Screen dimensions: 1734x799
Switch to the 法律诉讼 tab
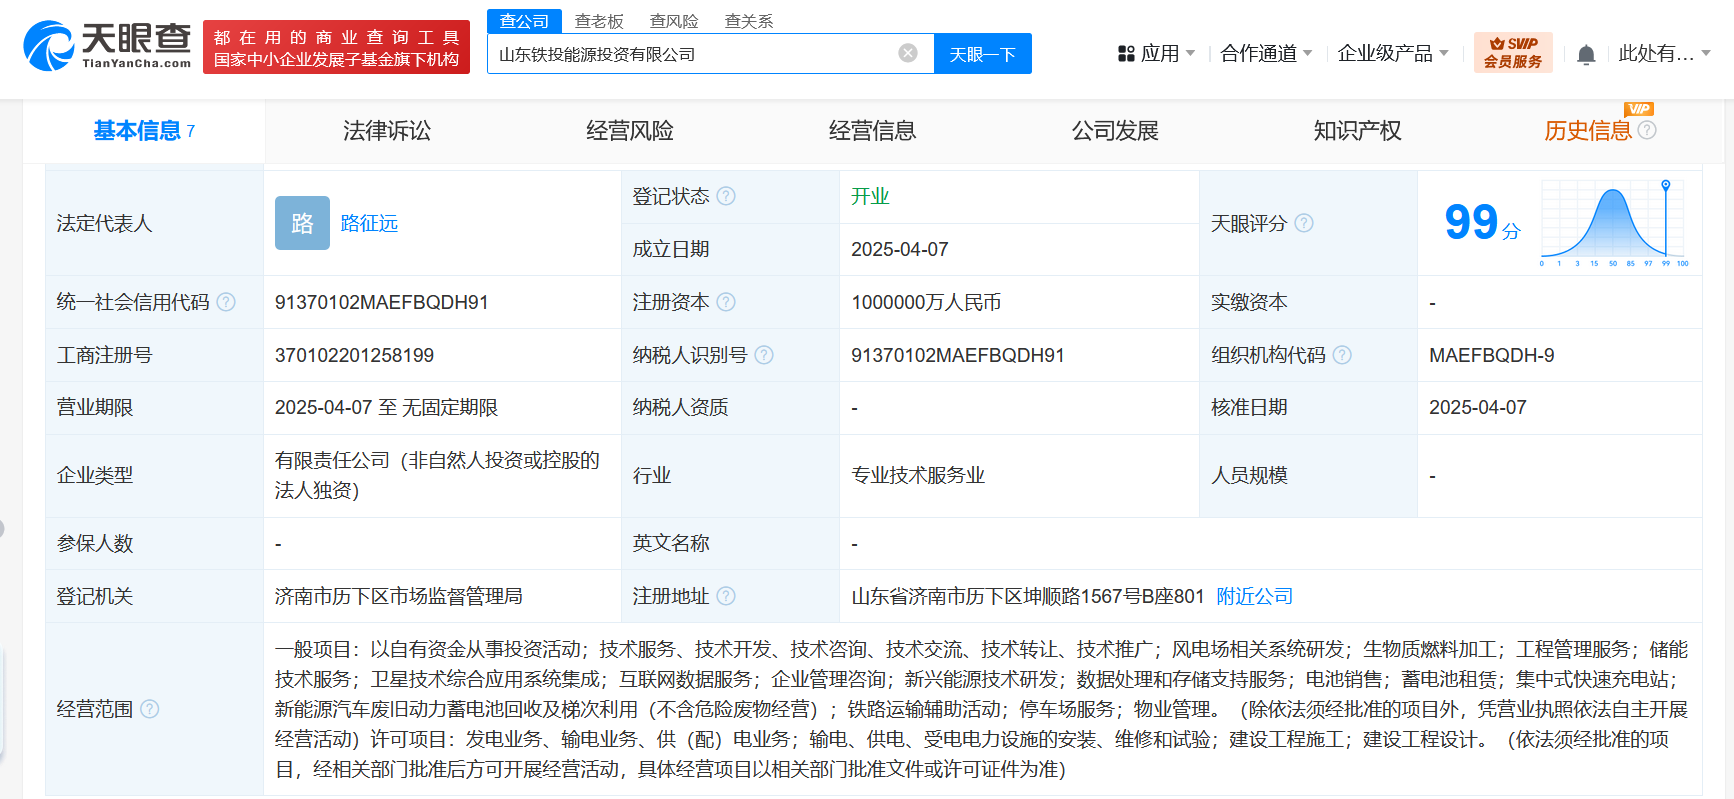[x=387, y=131]
